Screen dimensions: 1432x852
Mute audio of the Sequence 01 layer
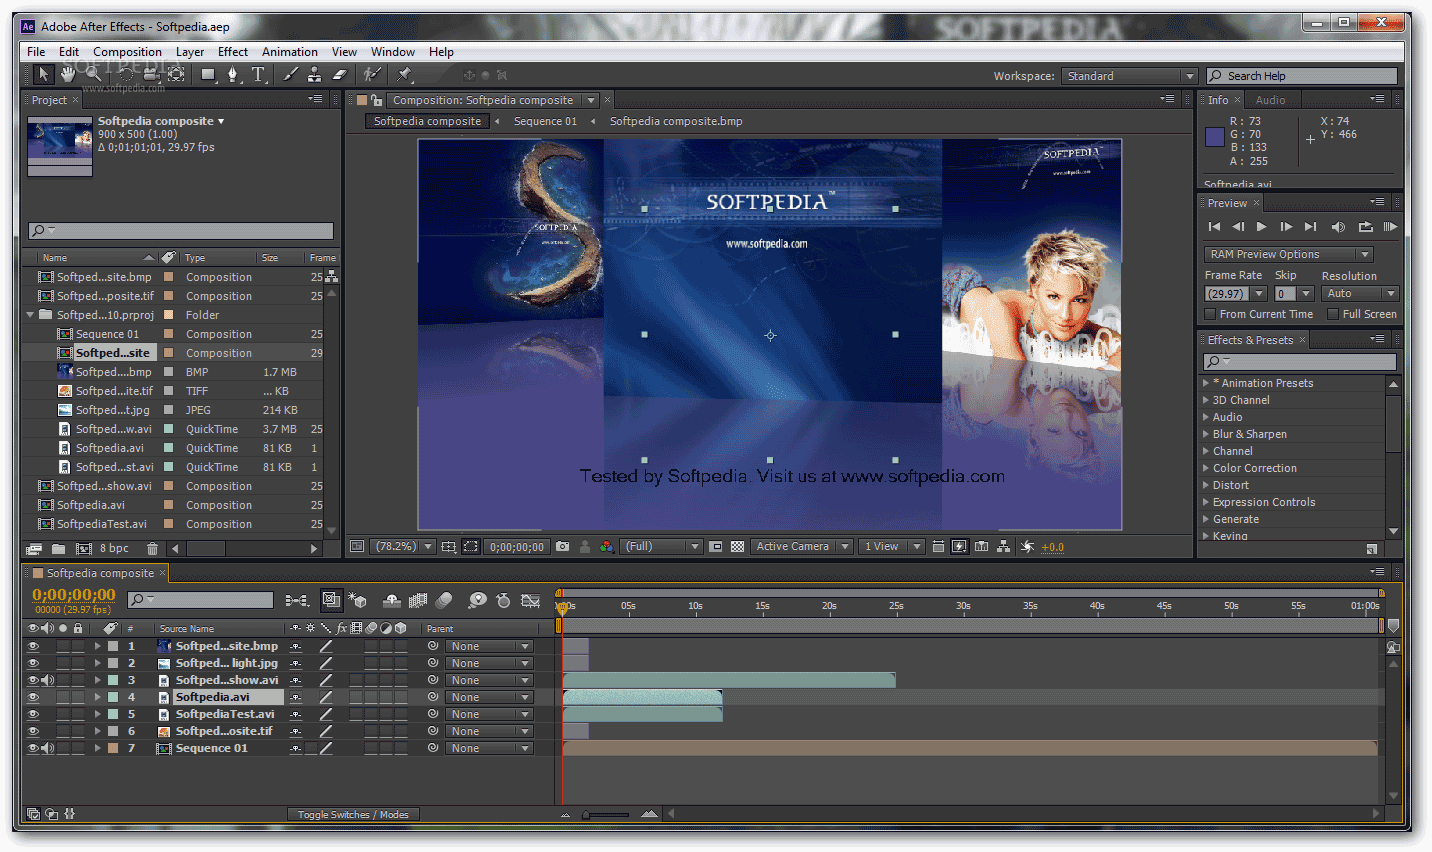47,748
